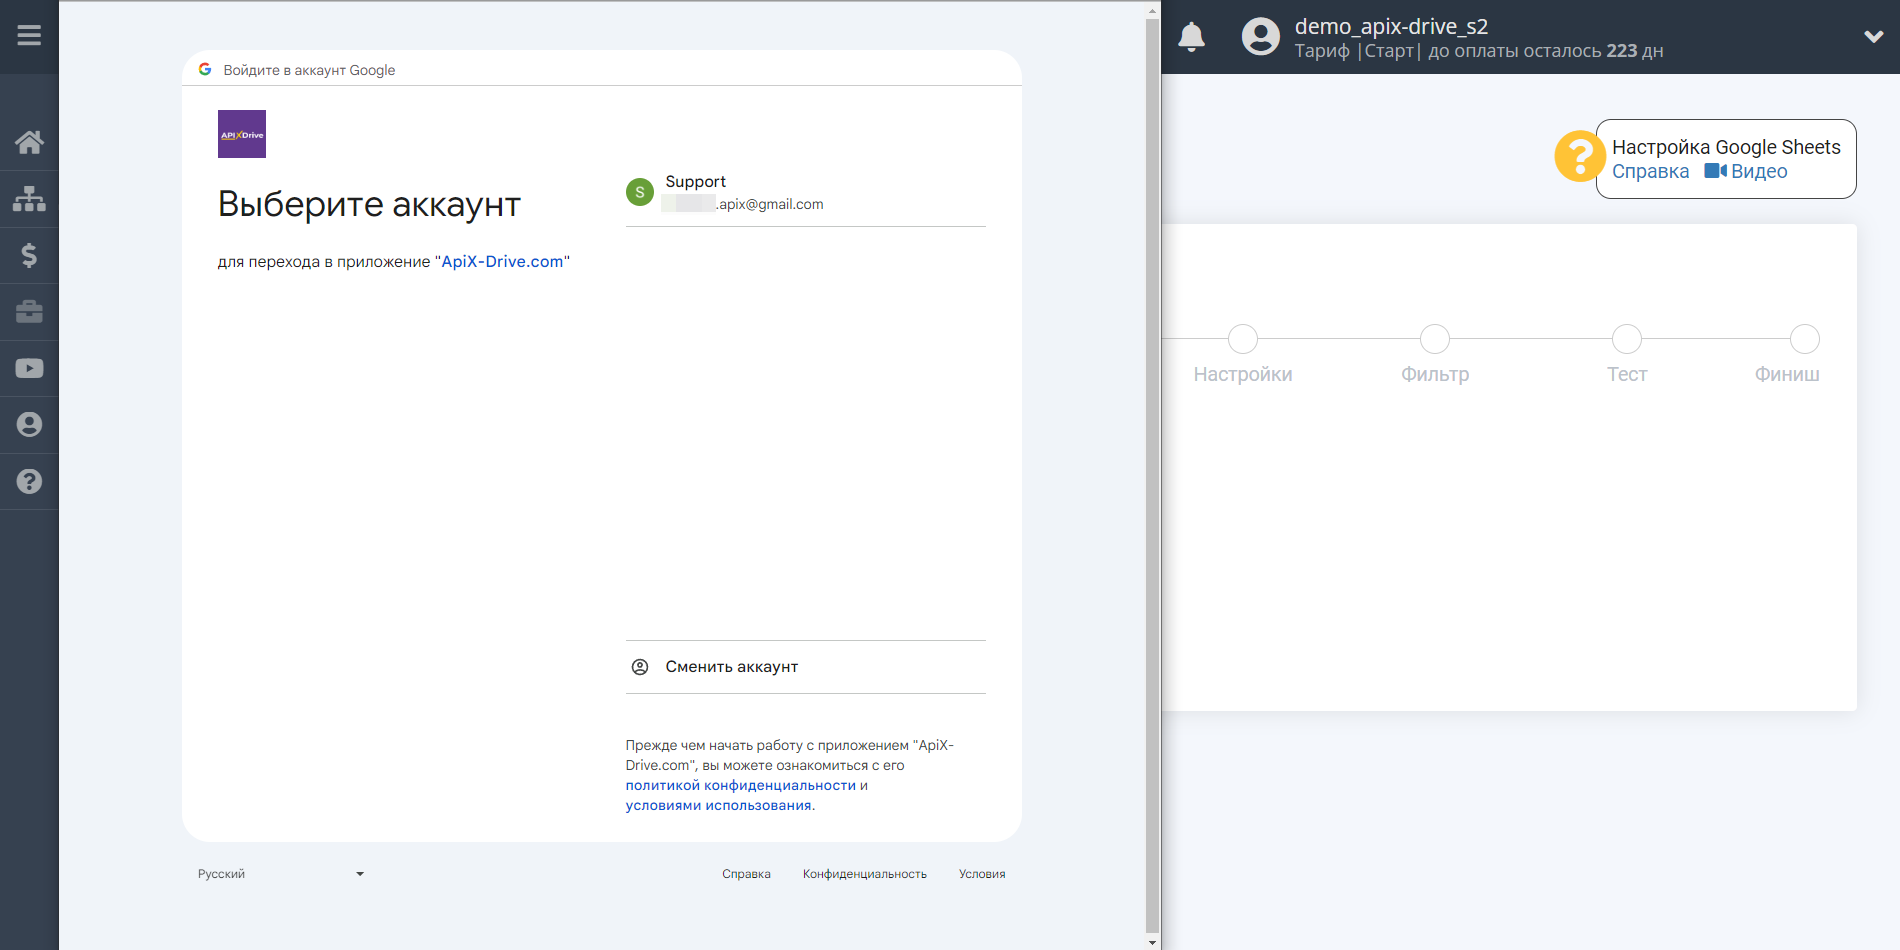
Task: Click the Финиш step label
Action: tap(1787, 374)
